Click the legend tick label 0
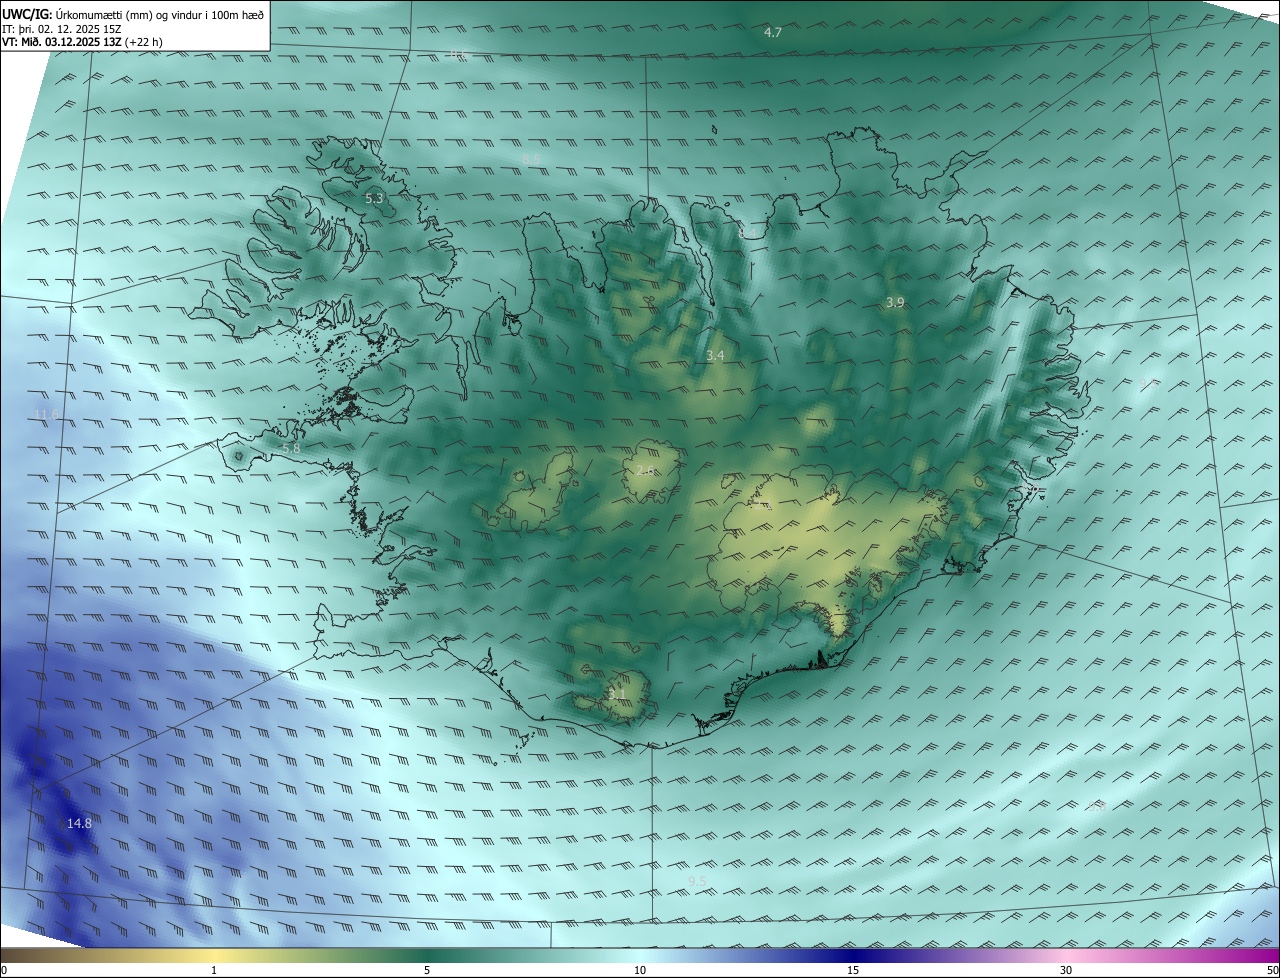 click(x=4, y=971)
